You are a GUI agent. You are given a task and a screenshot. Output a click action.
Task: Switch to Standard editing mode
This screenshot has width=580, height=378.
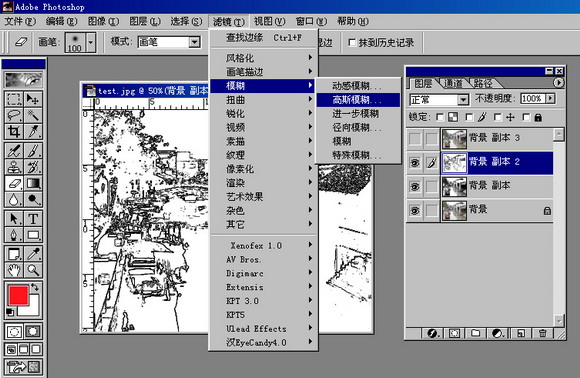14,331
